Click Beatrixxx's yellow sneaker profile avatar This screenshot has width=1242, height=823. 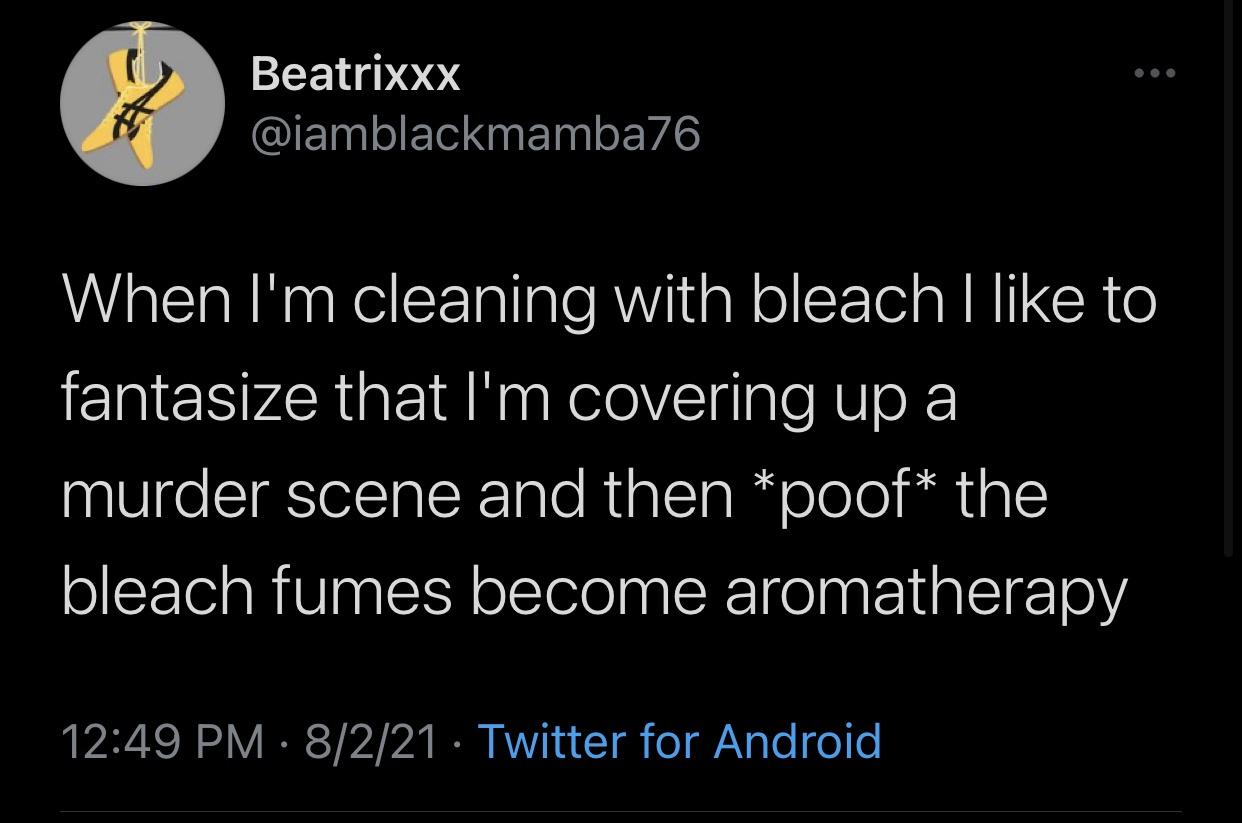(x=142, y=104)
